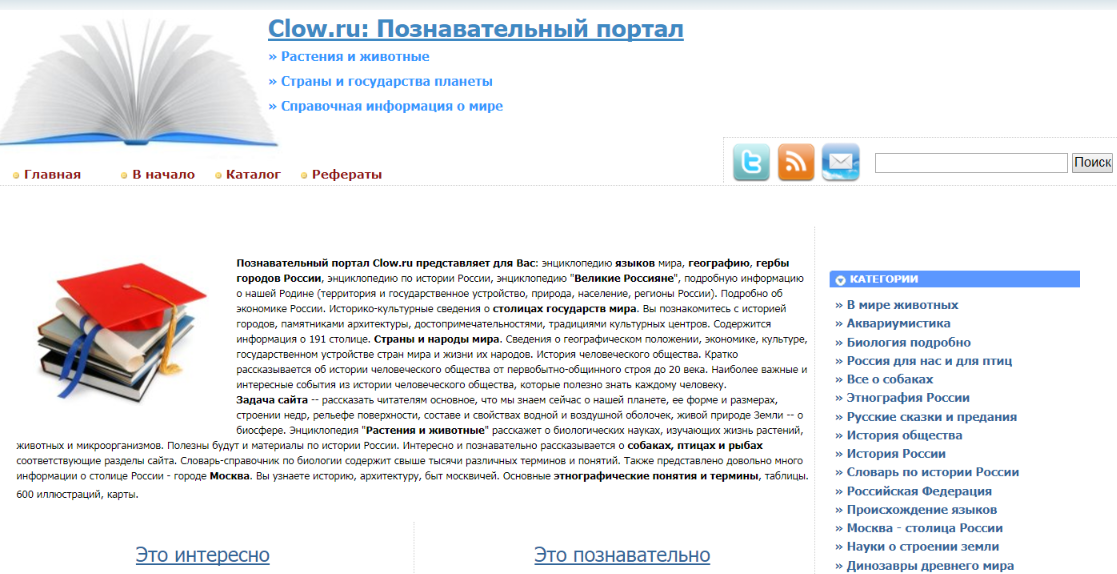Image resolution: width=1117 pixels, height=574 pixels.
Task: Select the В начало menu item
Action: point(163,174)
